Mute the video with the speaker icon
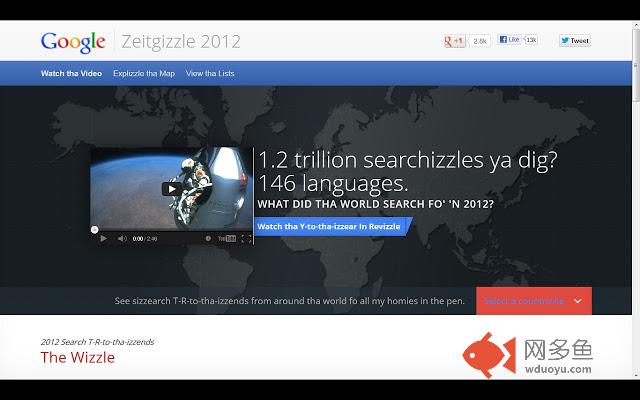640x400 pixels. coord(122,238)
